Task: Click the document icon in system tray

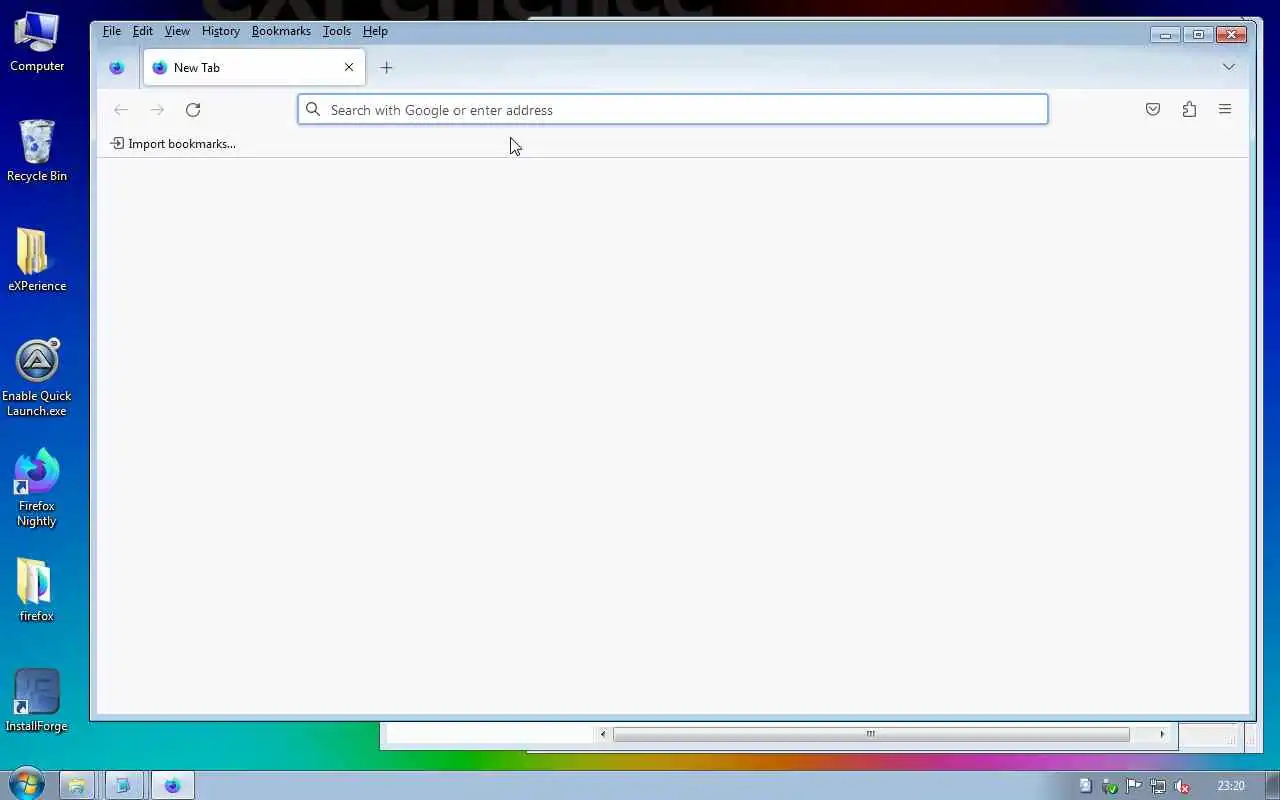Action: pyautogui.click(x=1085, y=786)
